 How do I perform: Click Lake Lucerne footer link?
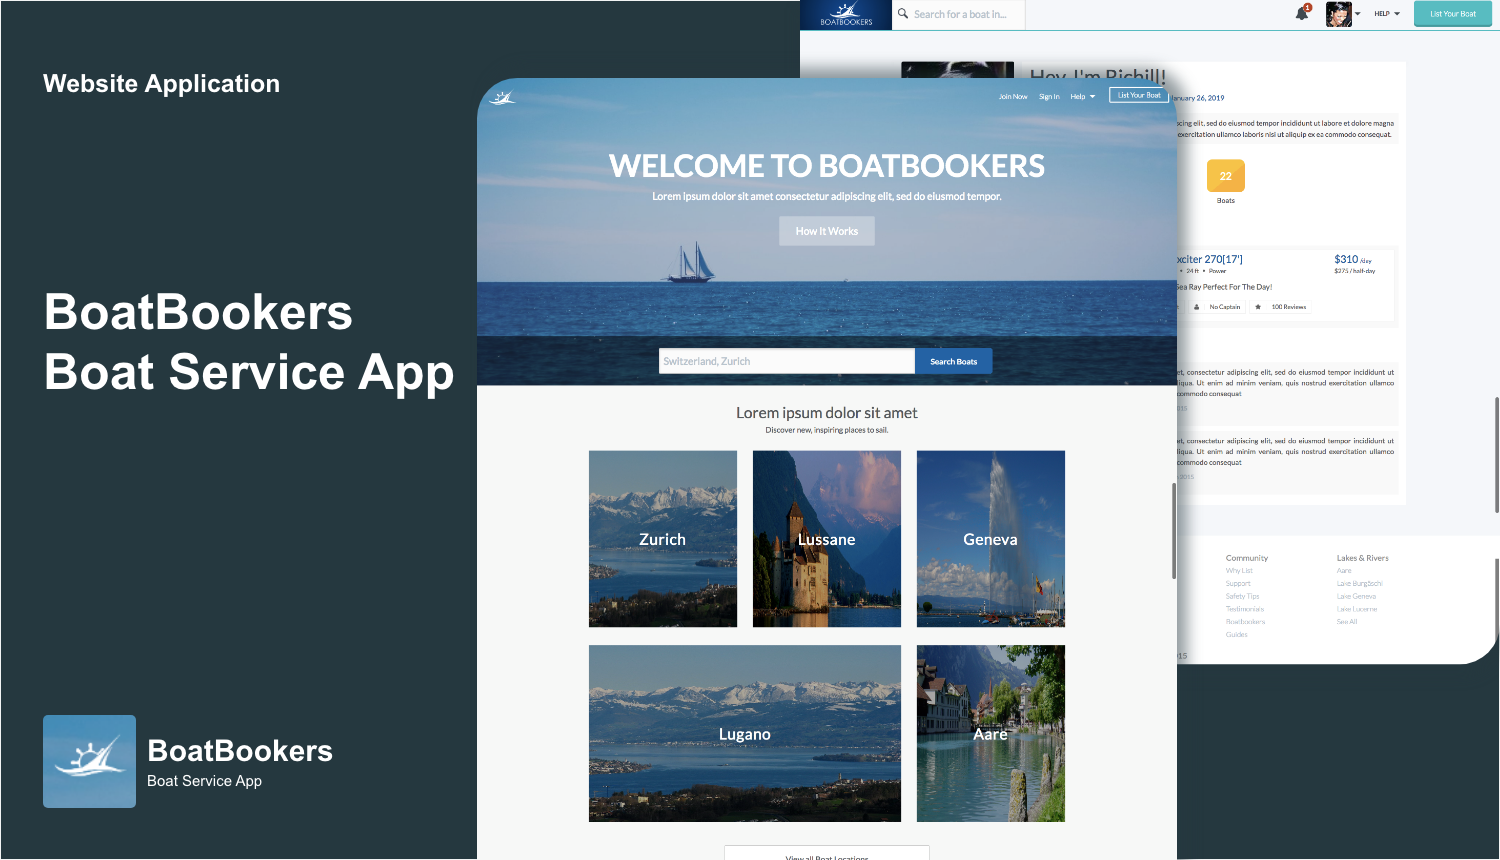[1357, 609]
